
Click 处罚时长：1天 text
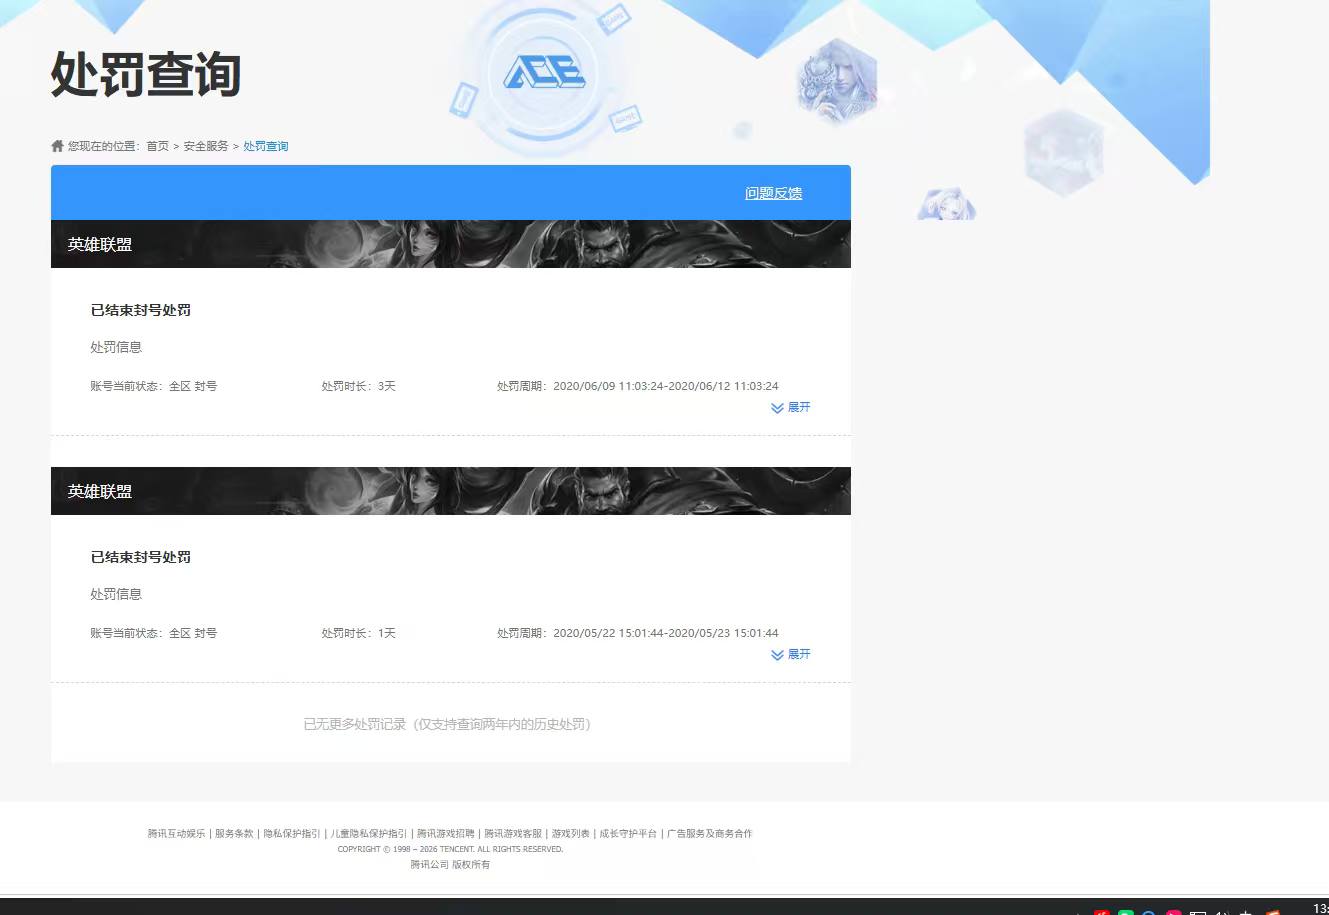[x=359, y=633]
